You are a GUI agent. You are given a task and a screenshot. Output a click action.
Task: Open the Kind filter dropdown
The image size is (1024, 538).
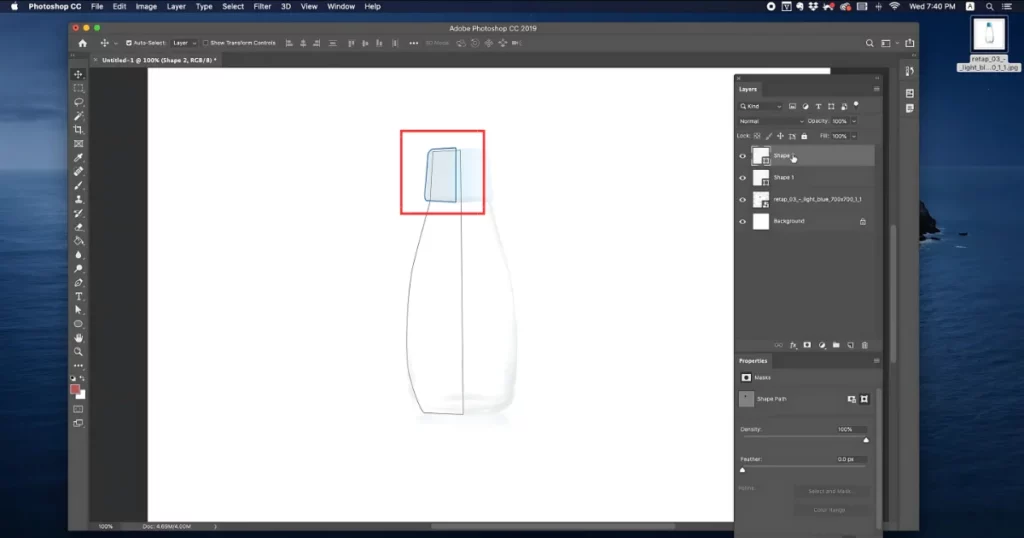click(761, 106)
